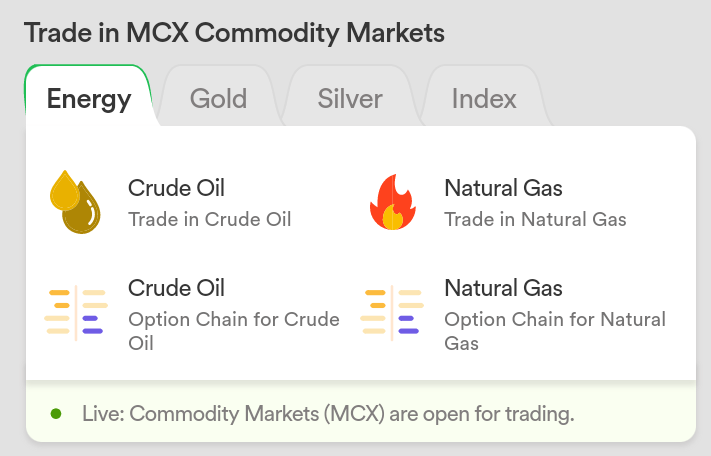Select the Energy tab
Screen dimensions: 711x456
[89, 98]
